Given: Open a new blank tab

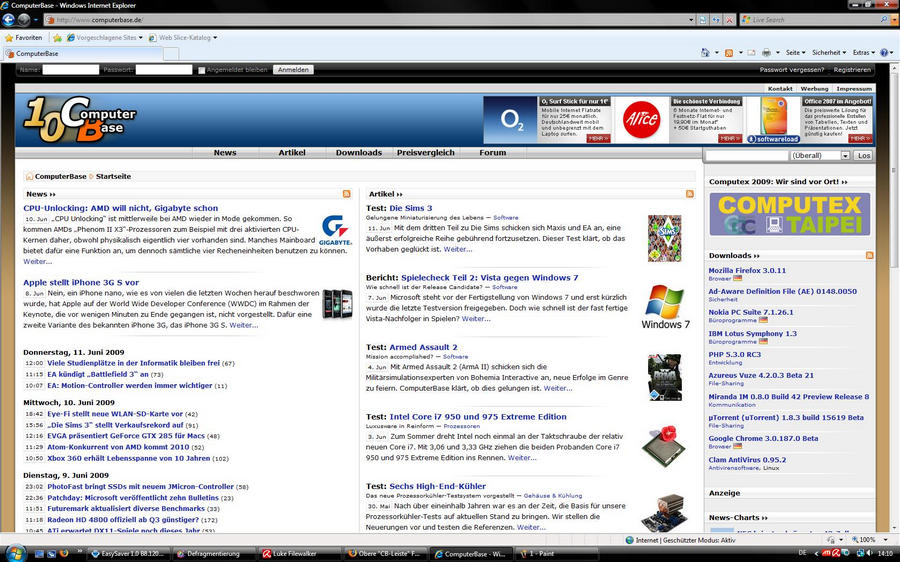Looking at the screenshot, I should [171, 54].
